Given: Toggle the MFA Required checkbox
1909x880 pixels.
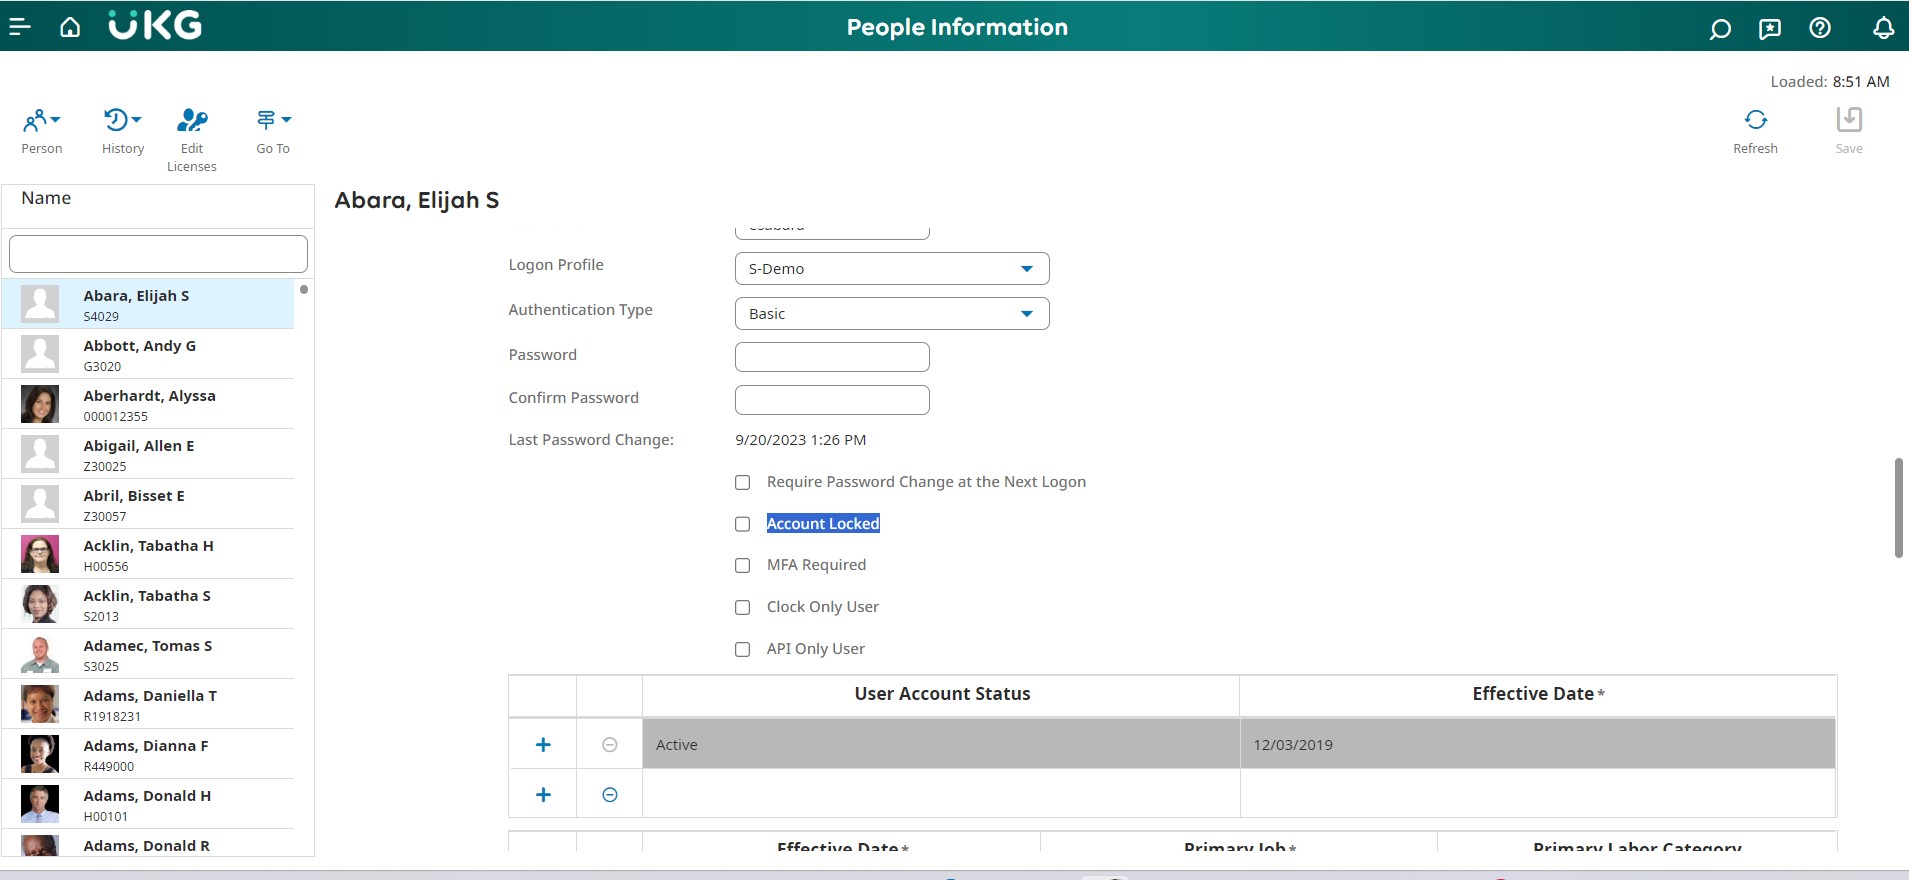Looking at the screenshot, I should coord(743,566).
